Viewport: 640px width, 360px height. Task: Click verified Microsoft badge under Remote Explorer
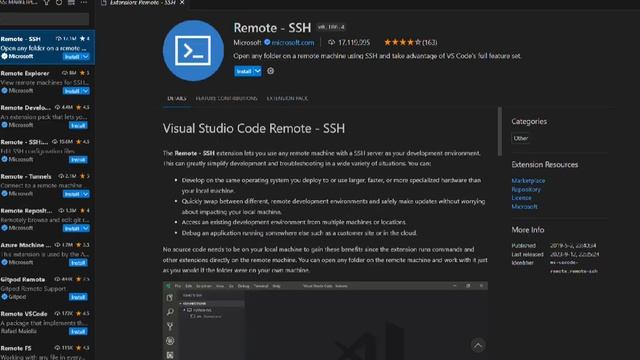[4, 91]
